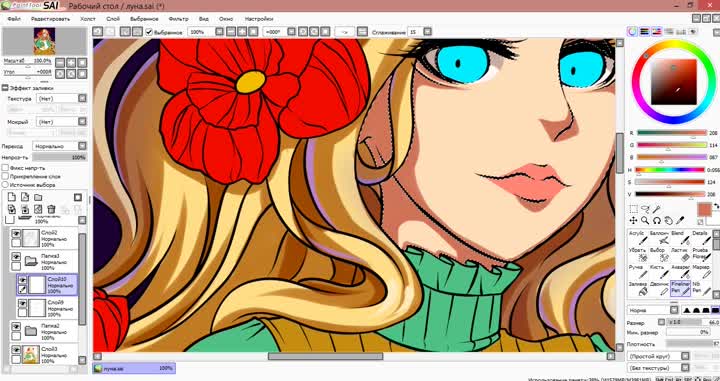The height and width of the screenshot is (381, 720).
Task: Hide folder Папка3 using its eye
Action: coord(16,256)
